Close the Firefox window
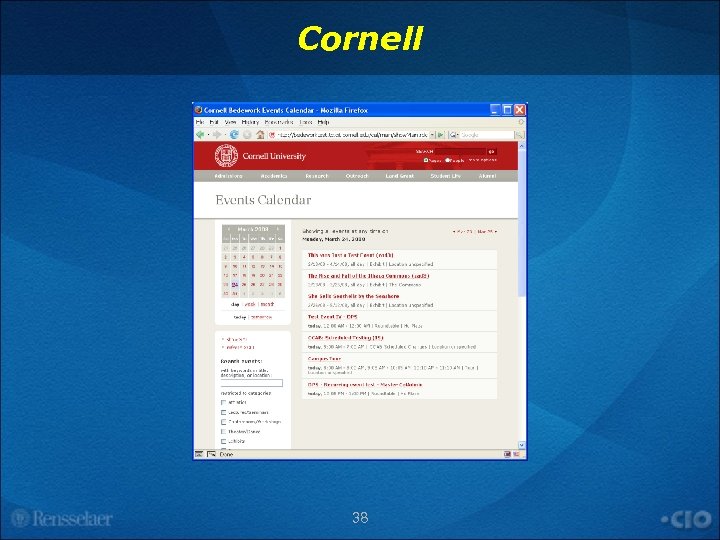Image resolution: width=720 pixels, height=540 pixels. pos(519,110)
